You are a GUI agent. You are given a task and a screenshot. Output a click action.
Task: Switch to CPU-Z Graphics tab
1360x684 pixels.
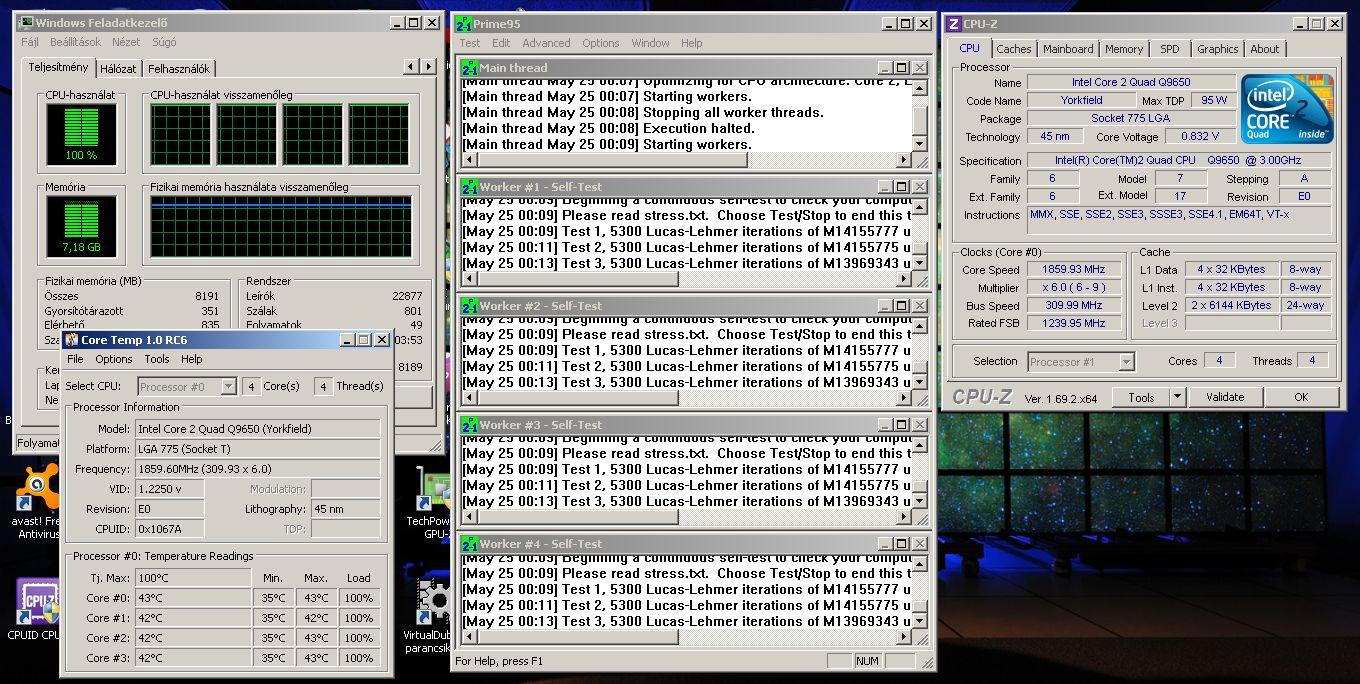click(1217, 49)
